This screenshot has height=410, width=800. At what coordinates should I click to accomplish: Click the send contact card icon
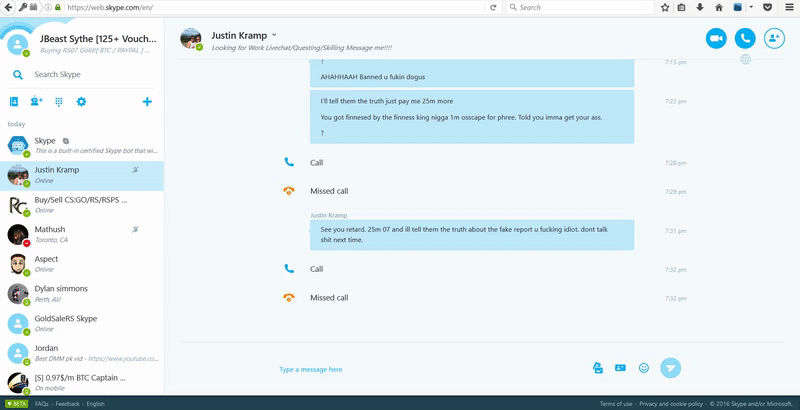[620, 368]
